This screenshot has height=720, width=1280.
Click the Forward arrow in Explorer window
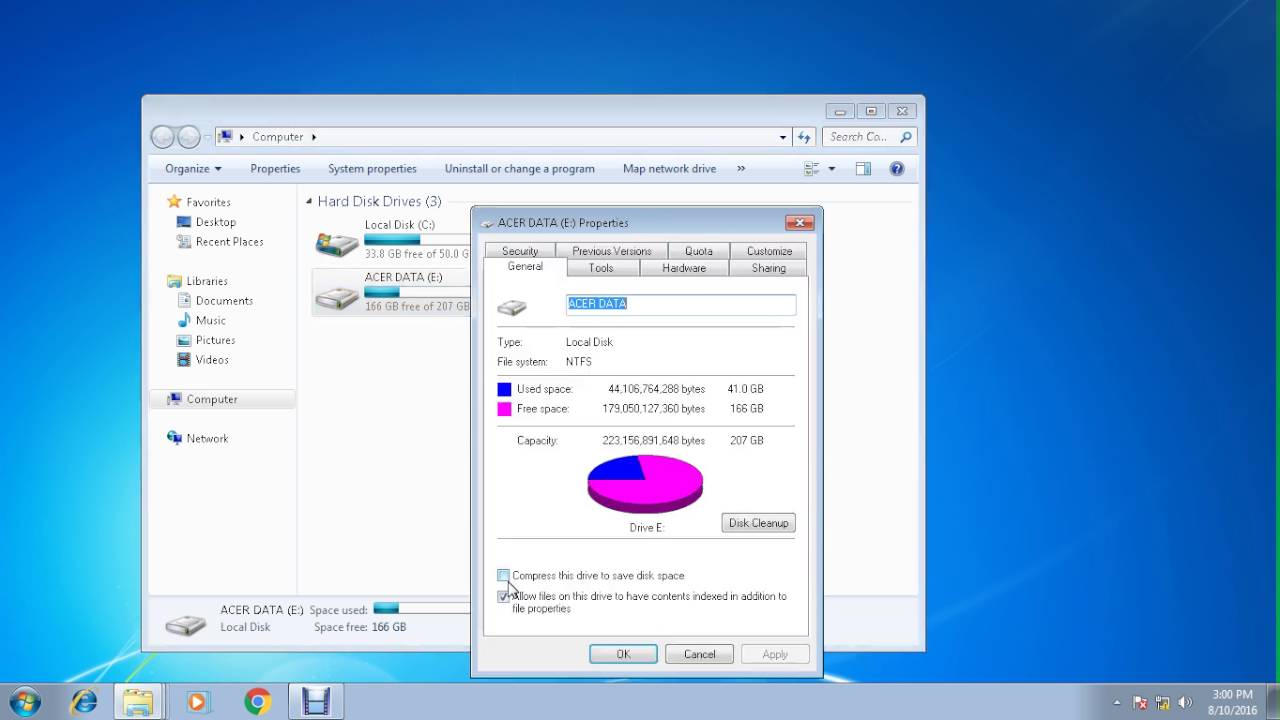(188, 137)
